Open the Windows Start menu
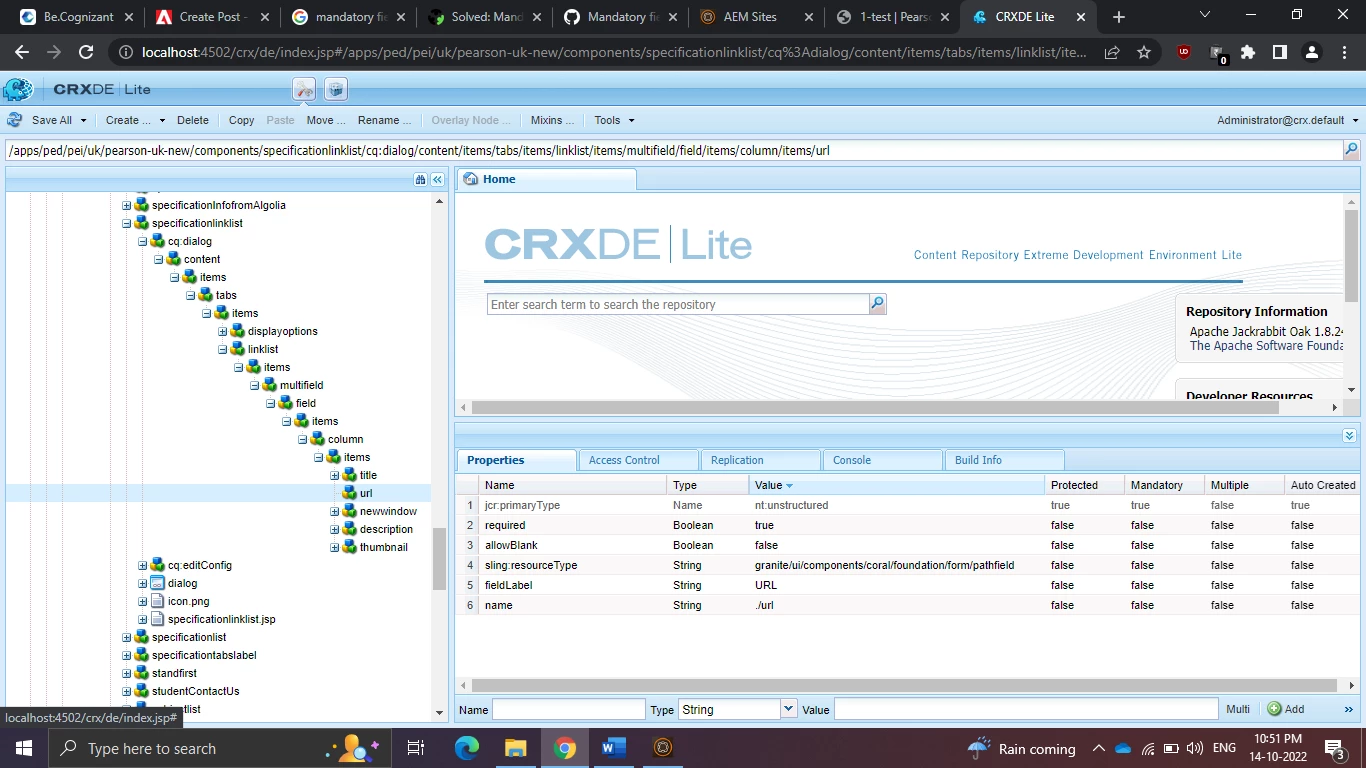 pyautogui.click(x=23, y=748)
